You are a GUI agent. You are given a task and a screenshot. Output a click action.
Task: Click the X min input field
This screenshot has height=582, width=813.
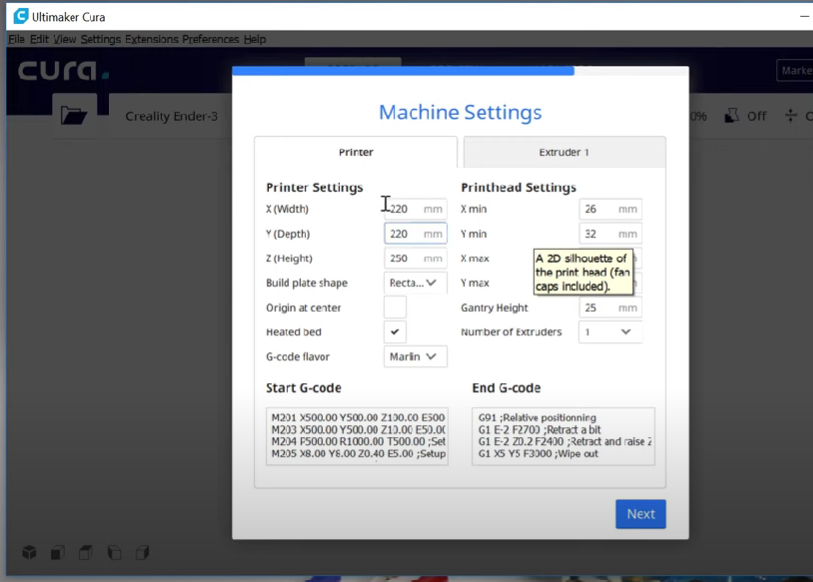(610, 209)
